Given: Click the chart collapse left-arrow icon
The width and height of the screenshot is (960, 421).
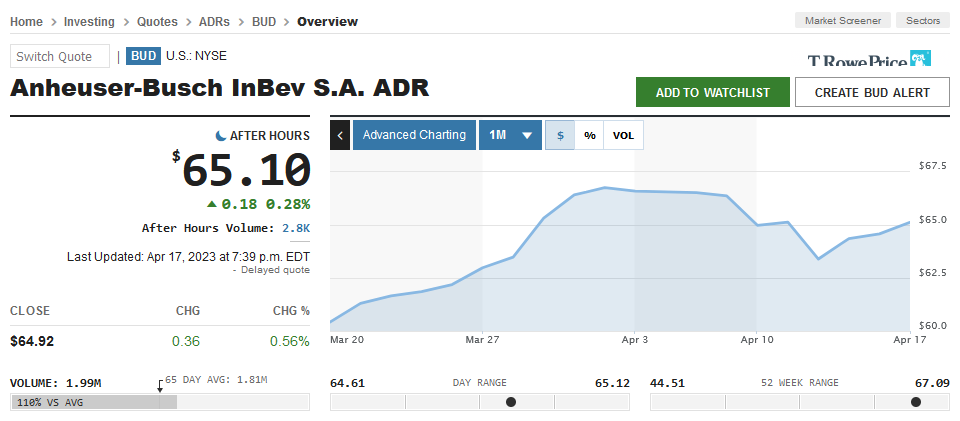Looking at the screenshot, I should (x=340, y=135).
